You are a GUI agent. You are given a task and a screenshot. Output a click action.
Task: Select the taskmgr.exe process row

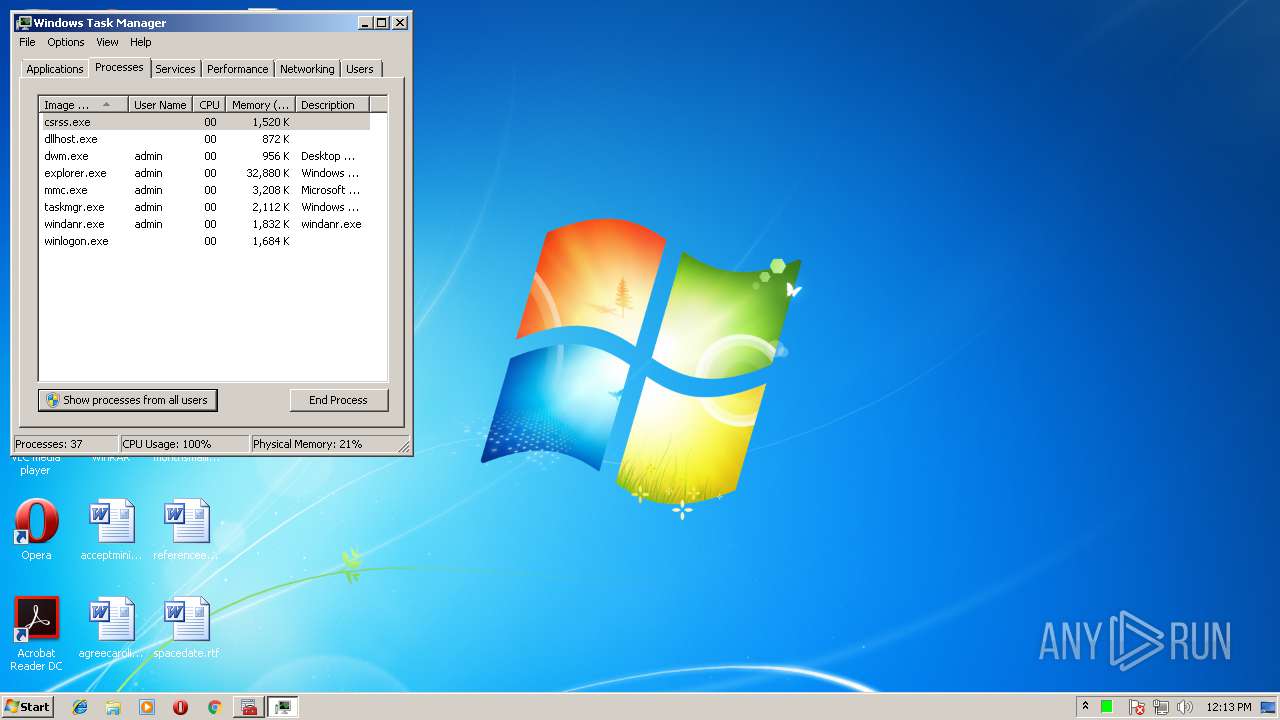(205, 207)
